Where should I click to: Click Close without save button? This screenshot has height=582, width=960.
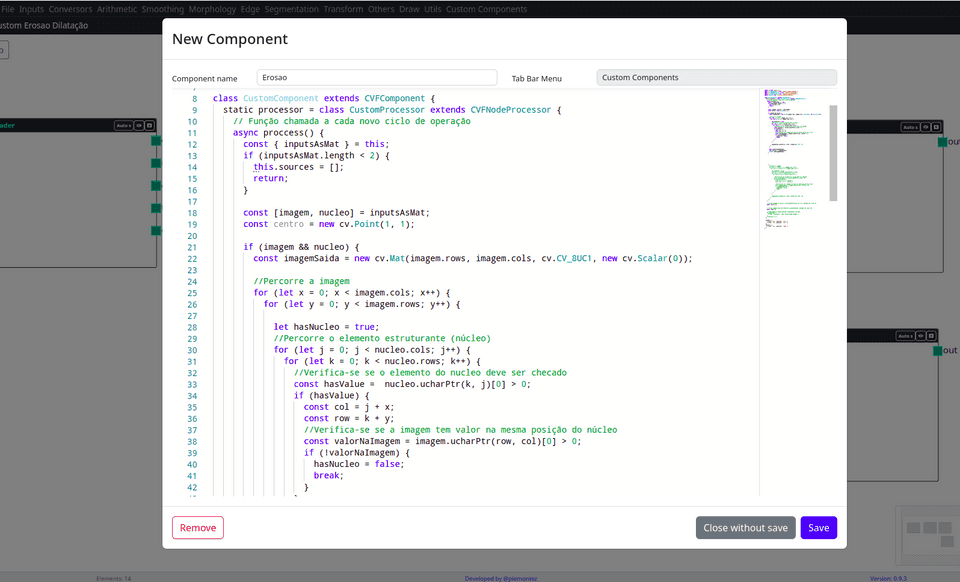pos(745,528)
